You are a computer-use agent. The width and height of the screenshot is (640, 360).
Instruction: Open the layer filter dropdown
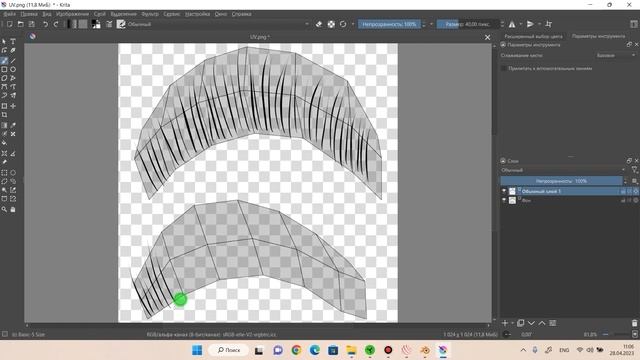634,170
